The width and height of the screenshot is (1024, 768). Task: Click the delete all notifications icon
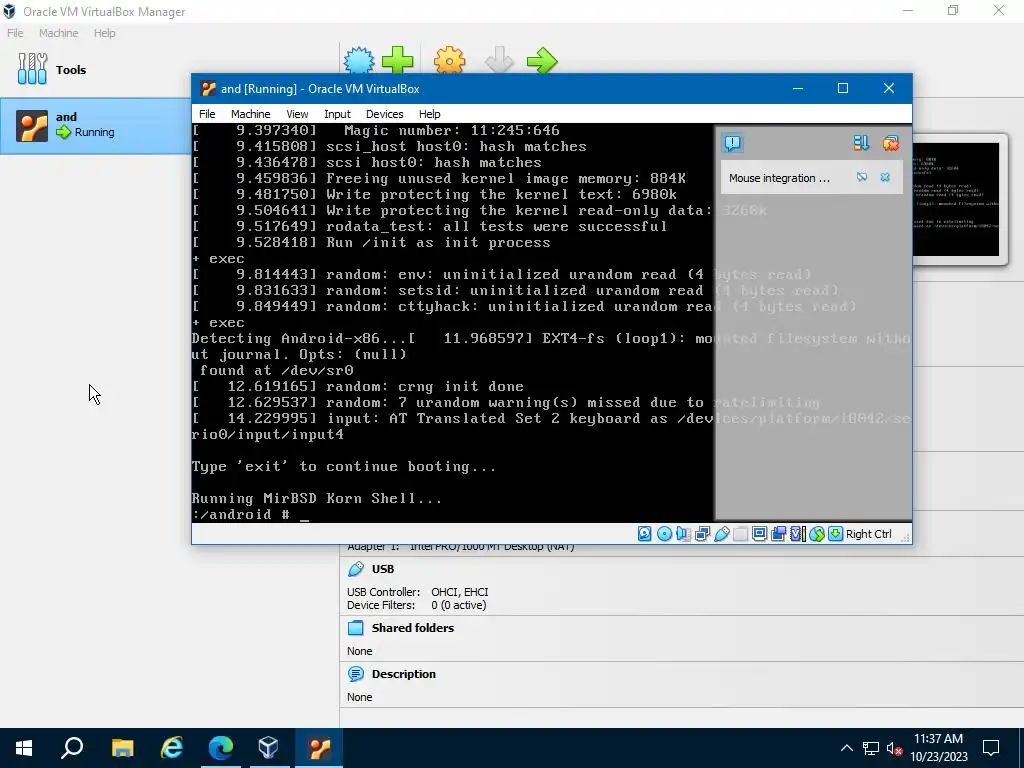coord(891,143)
